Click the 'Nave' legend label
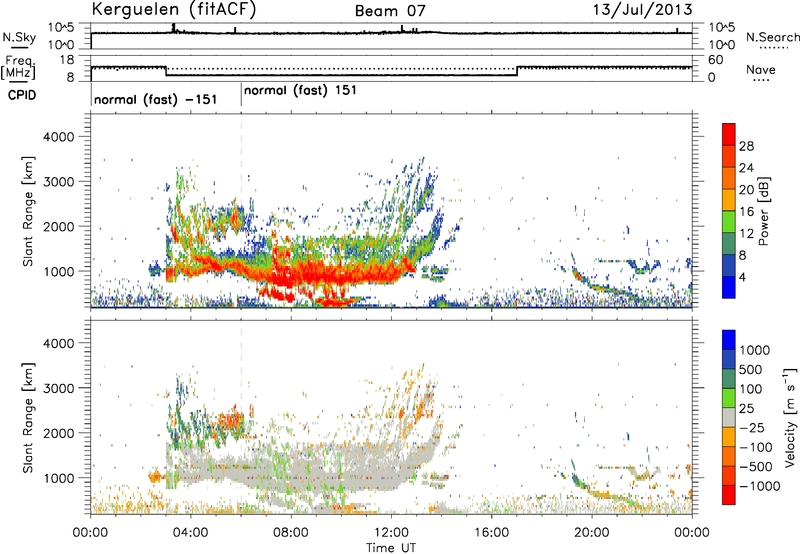 tap(761, 69)
